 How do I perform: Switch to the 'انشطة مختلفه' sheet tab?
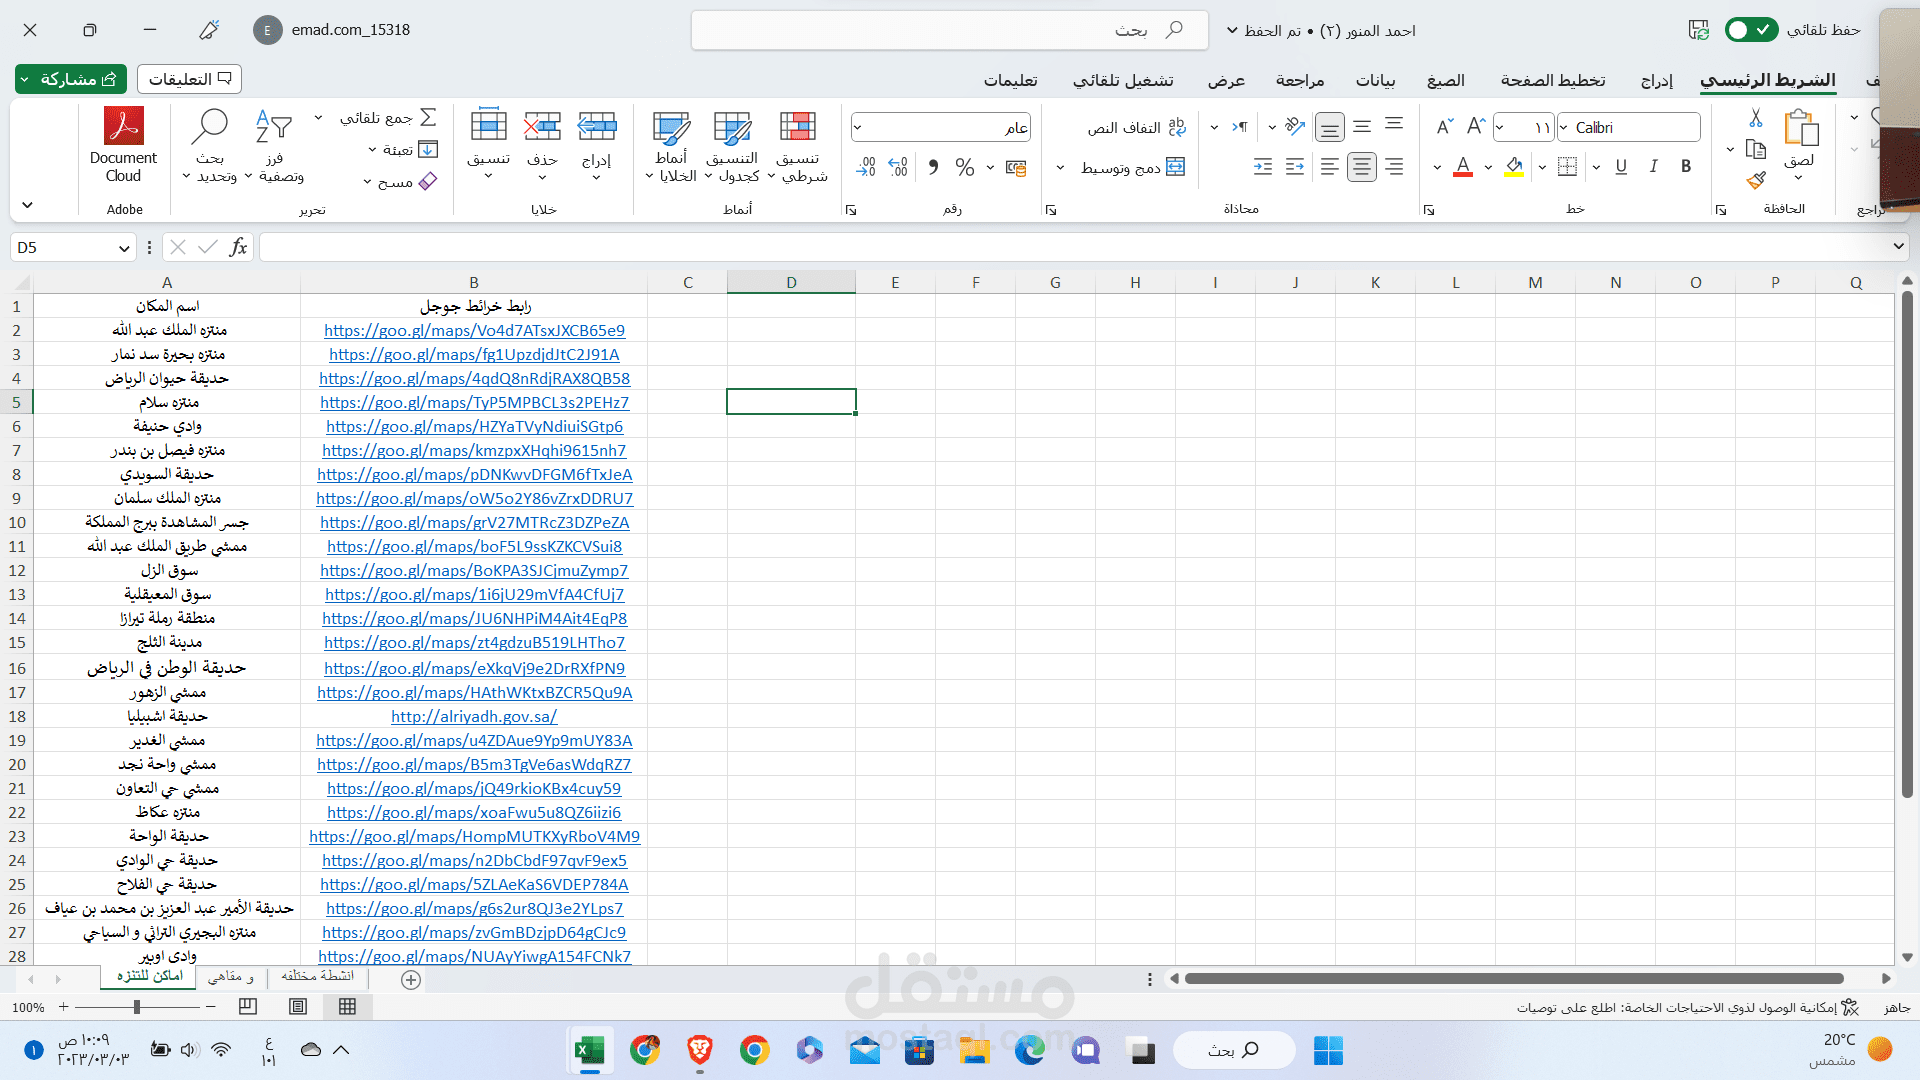point(317,976)
